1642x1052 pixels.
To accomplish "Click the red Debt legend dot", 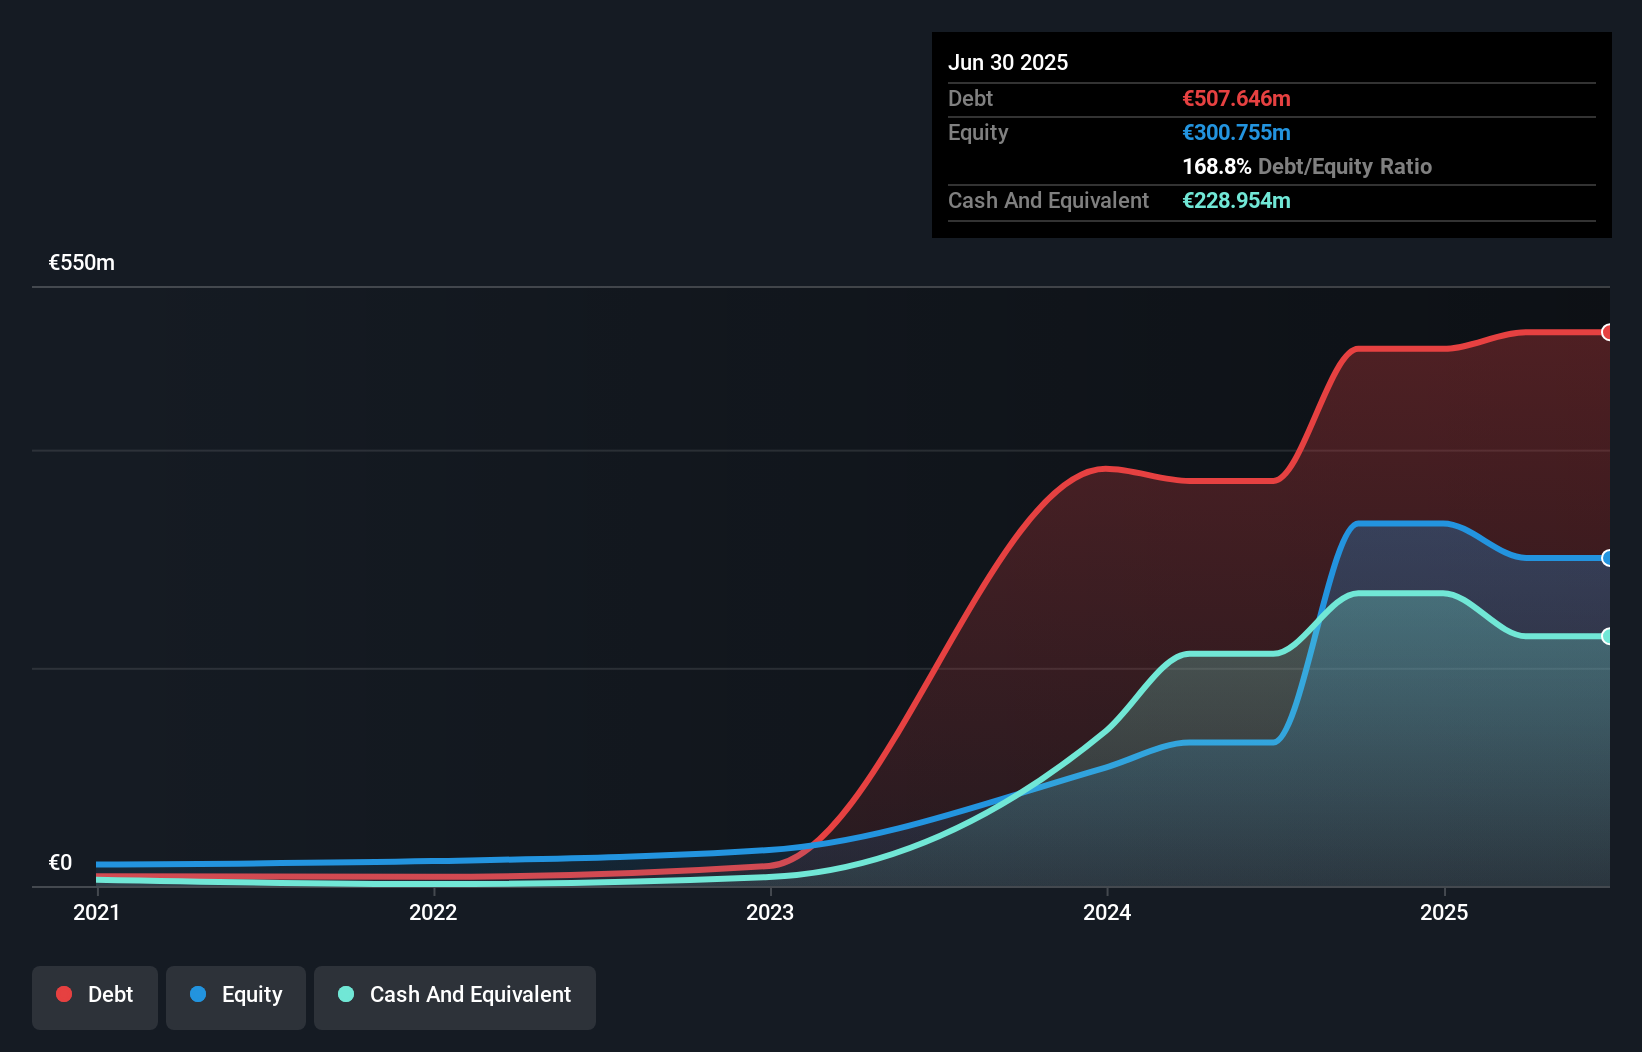I will (63, 994).
